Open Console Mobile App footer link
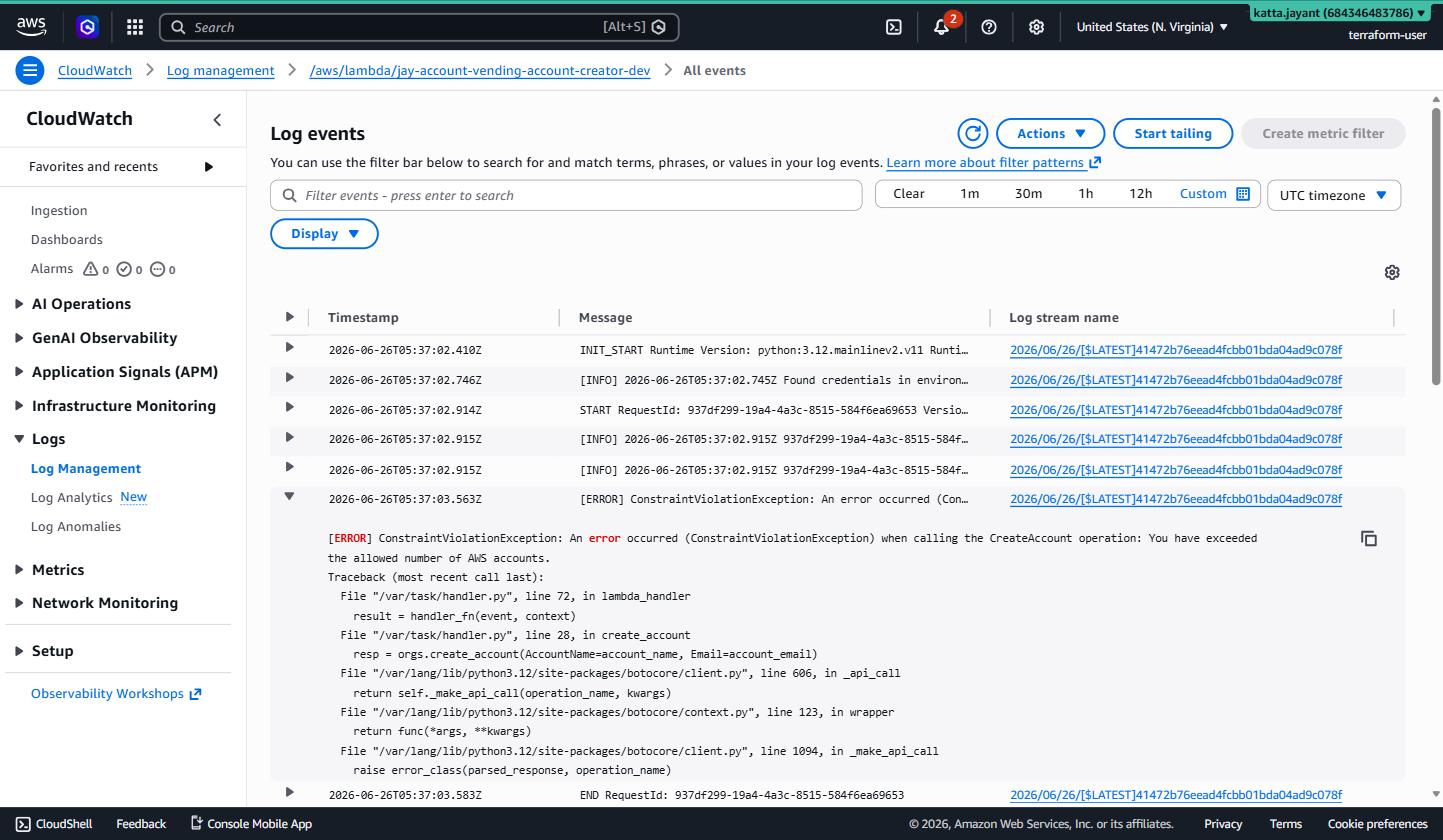Image resolution: width=1443 pixels, height=840 pixels. [251, 824]
